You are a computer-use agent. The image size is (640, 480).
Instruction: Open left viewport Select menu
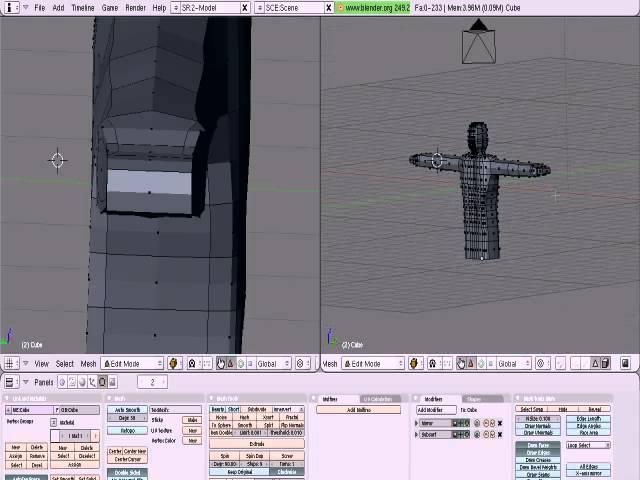tap(64, 364)
